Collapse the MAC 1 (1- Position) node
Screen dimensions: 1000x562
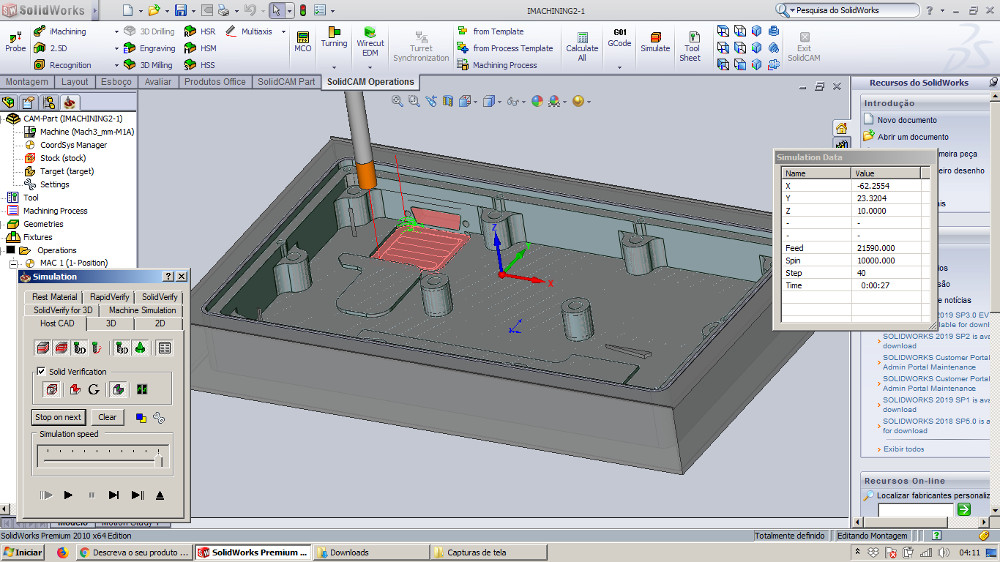(13, 263)
